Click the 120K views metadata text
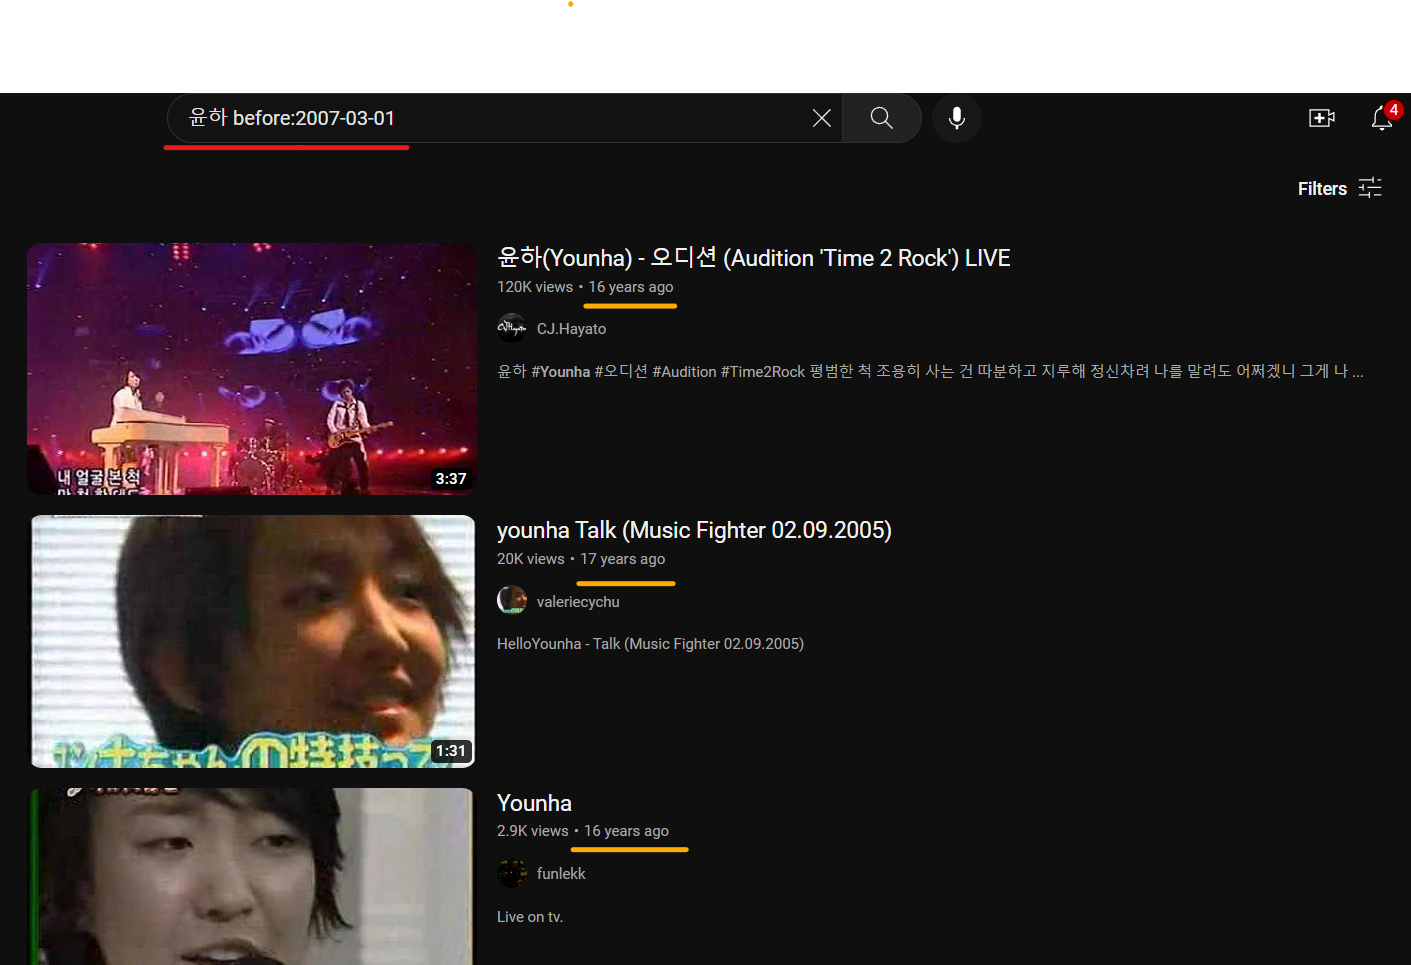The image size is (1411, 965). tap(535, 286)
